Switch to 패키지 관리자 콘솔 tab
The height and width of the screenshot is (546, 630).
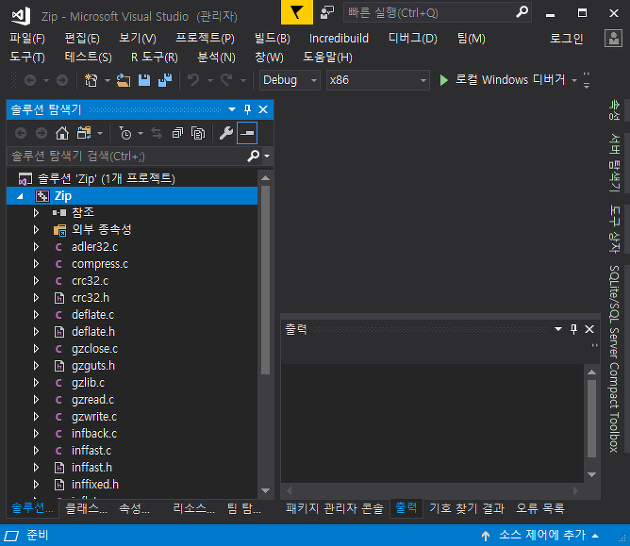tap(335, 509)
